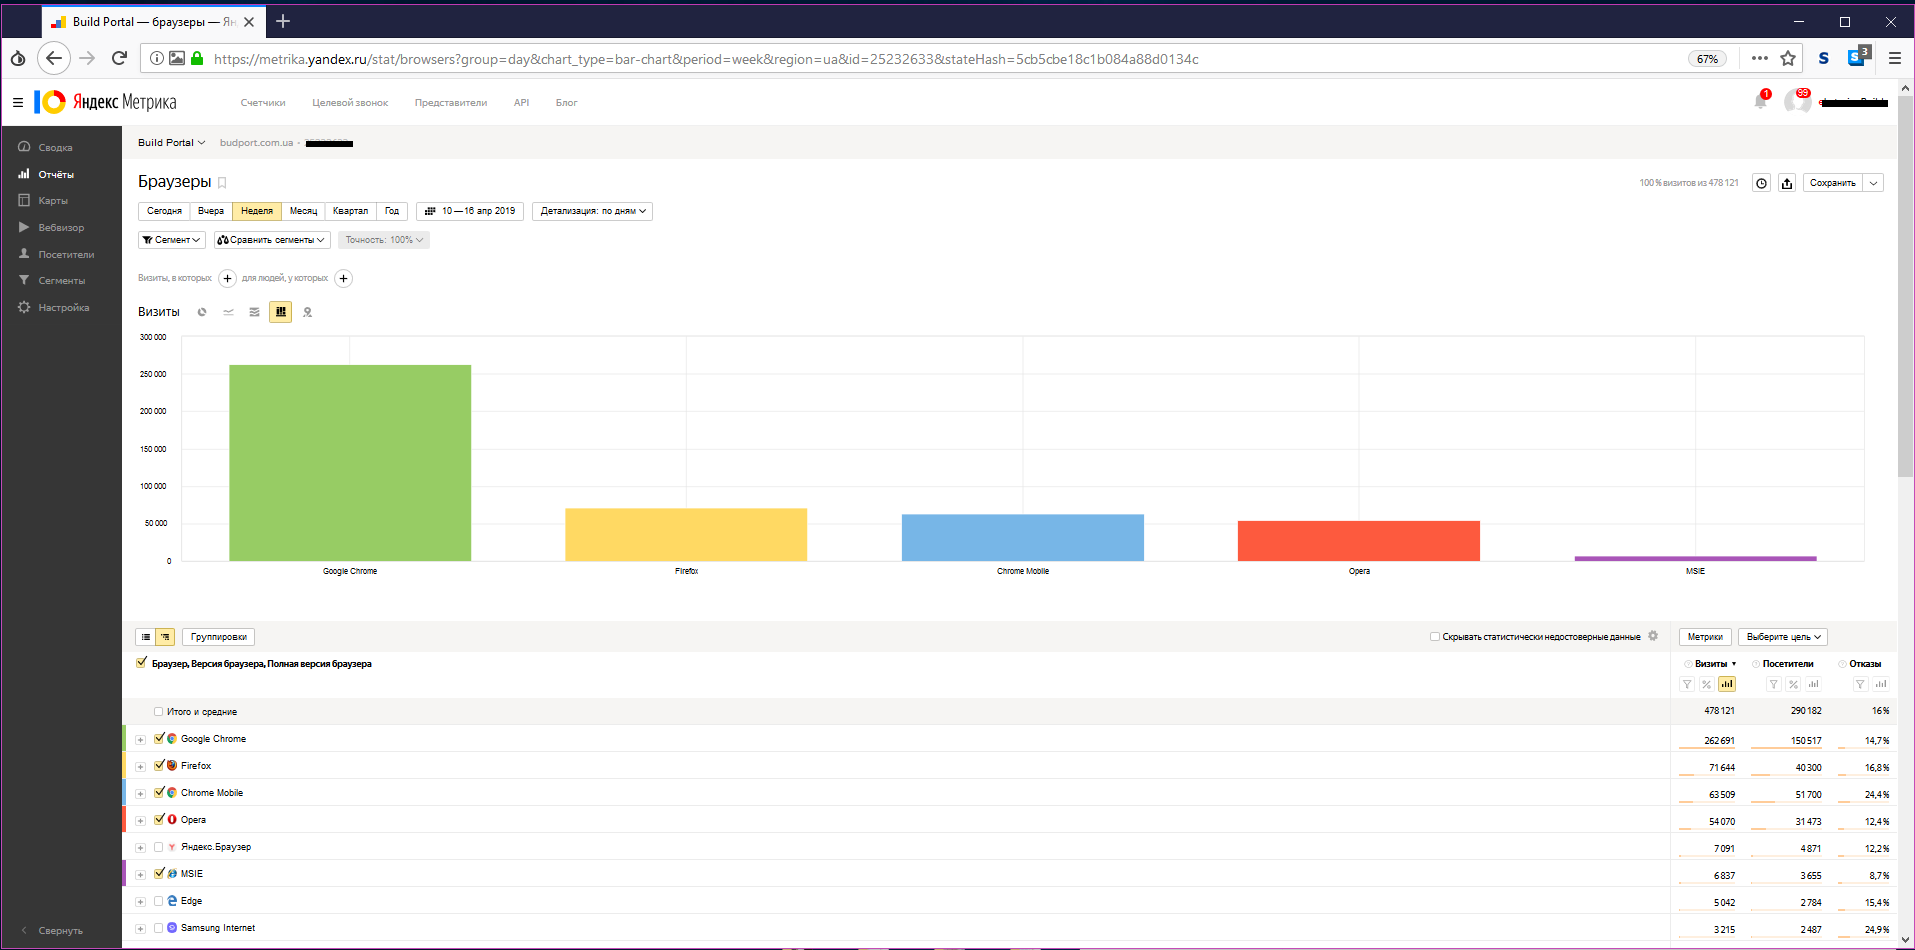
Task: Switch chart to stacked area view
Action: pyautogui.click(x=254, y=312)
